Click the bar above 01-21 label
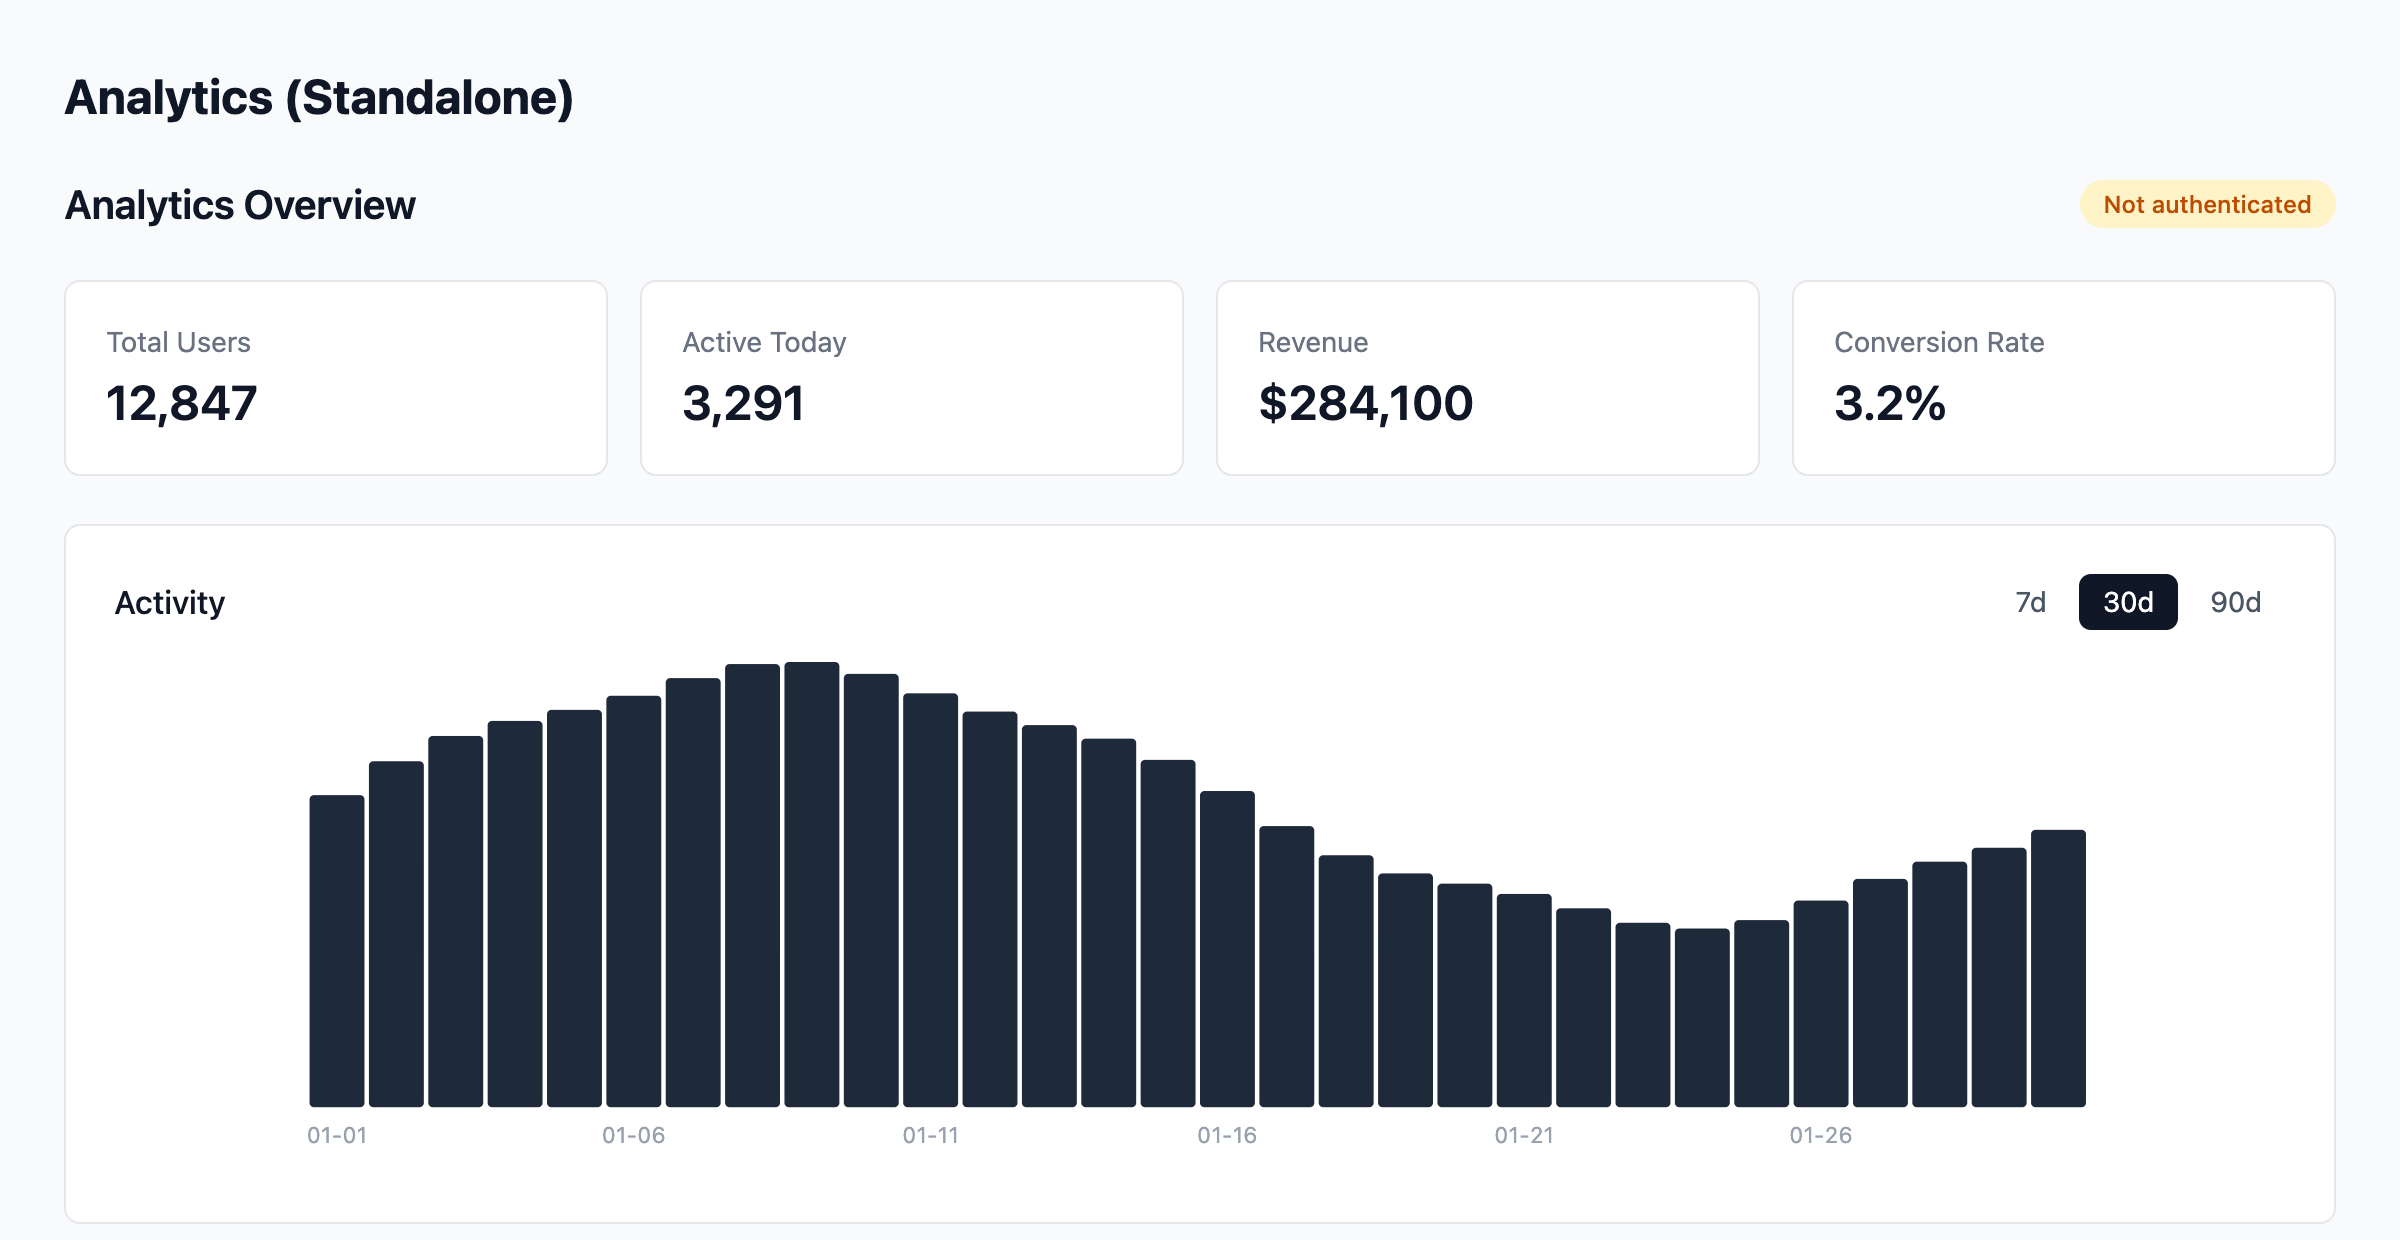This screenshot has height=1240, width=2400. click(1524, 1000)
